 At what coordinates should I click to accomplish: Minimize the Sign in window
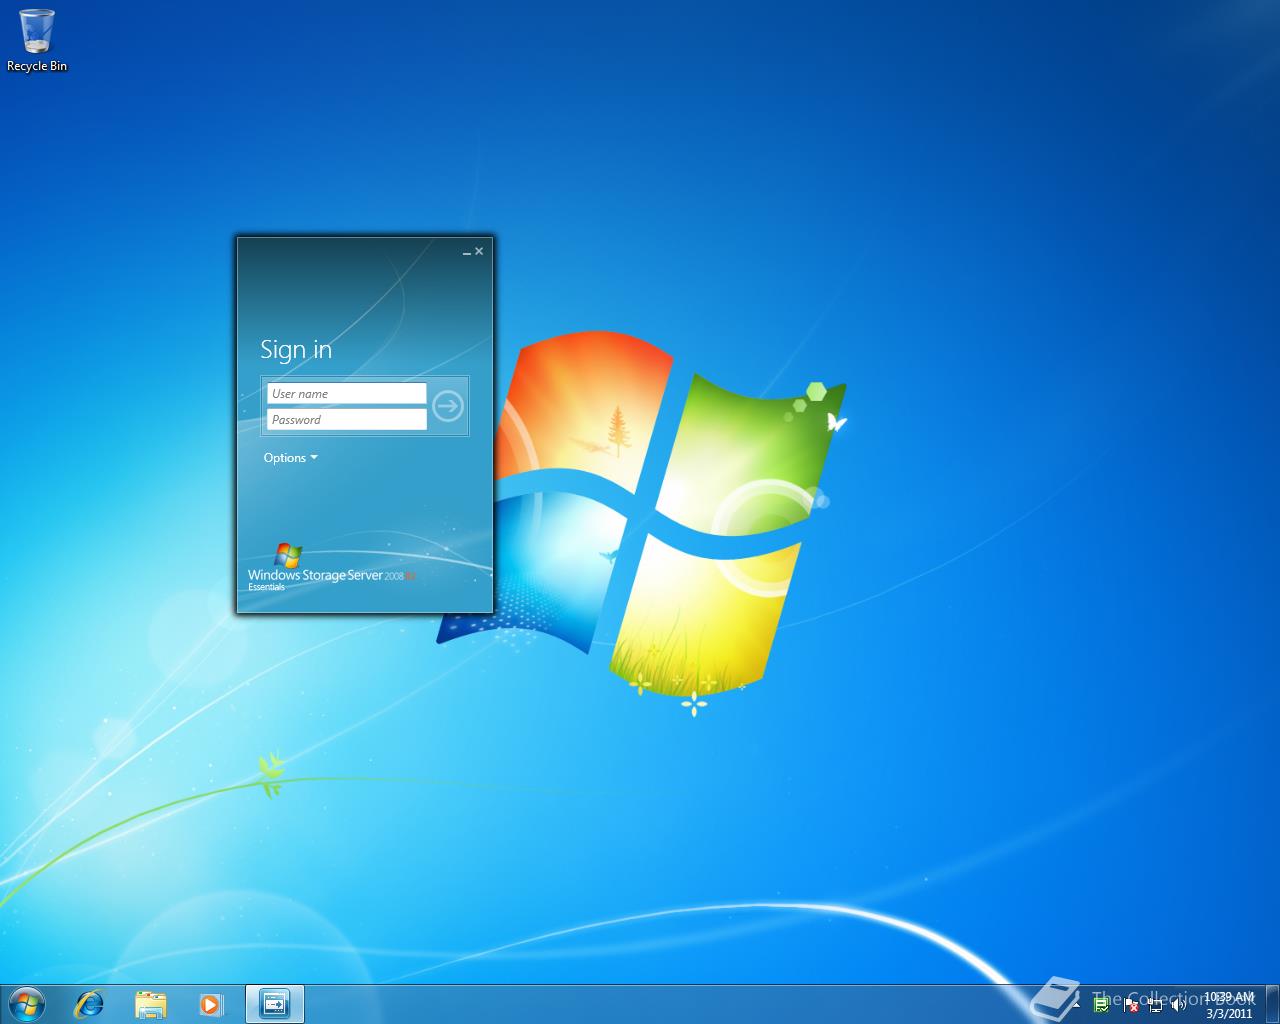tap(466, 252)
